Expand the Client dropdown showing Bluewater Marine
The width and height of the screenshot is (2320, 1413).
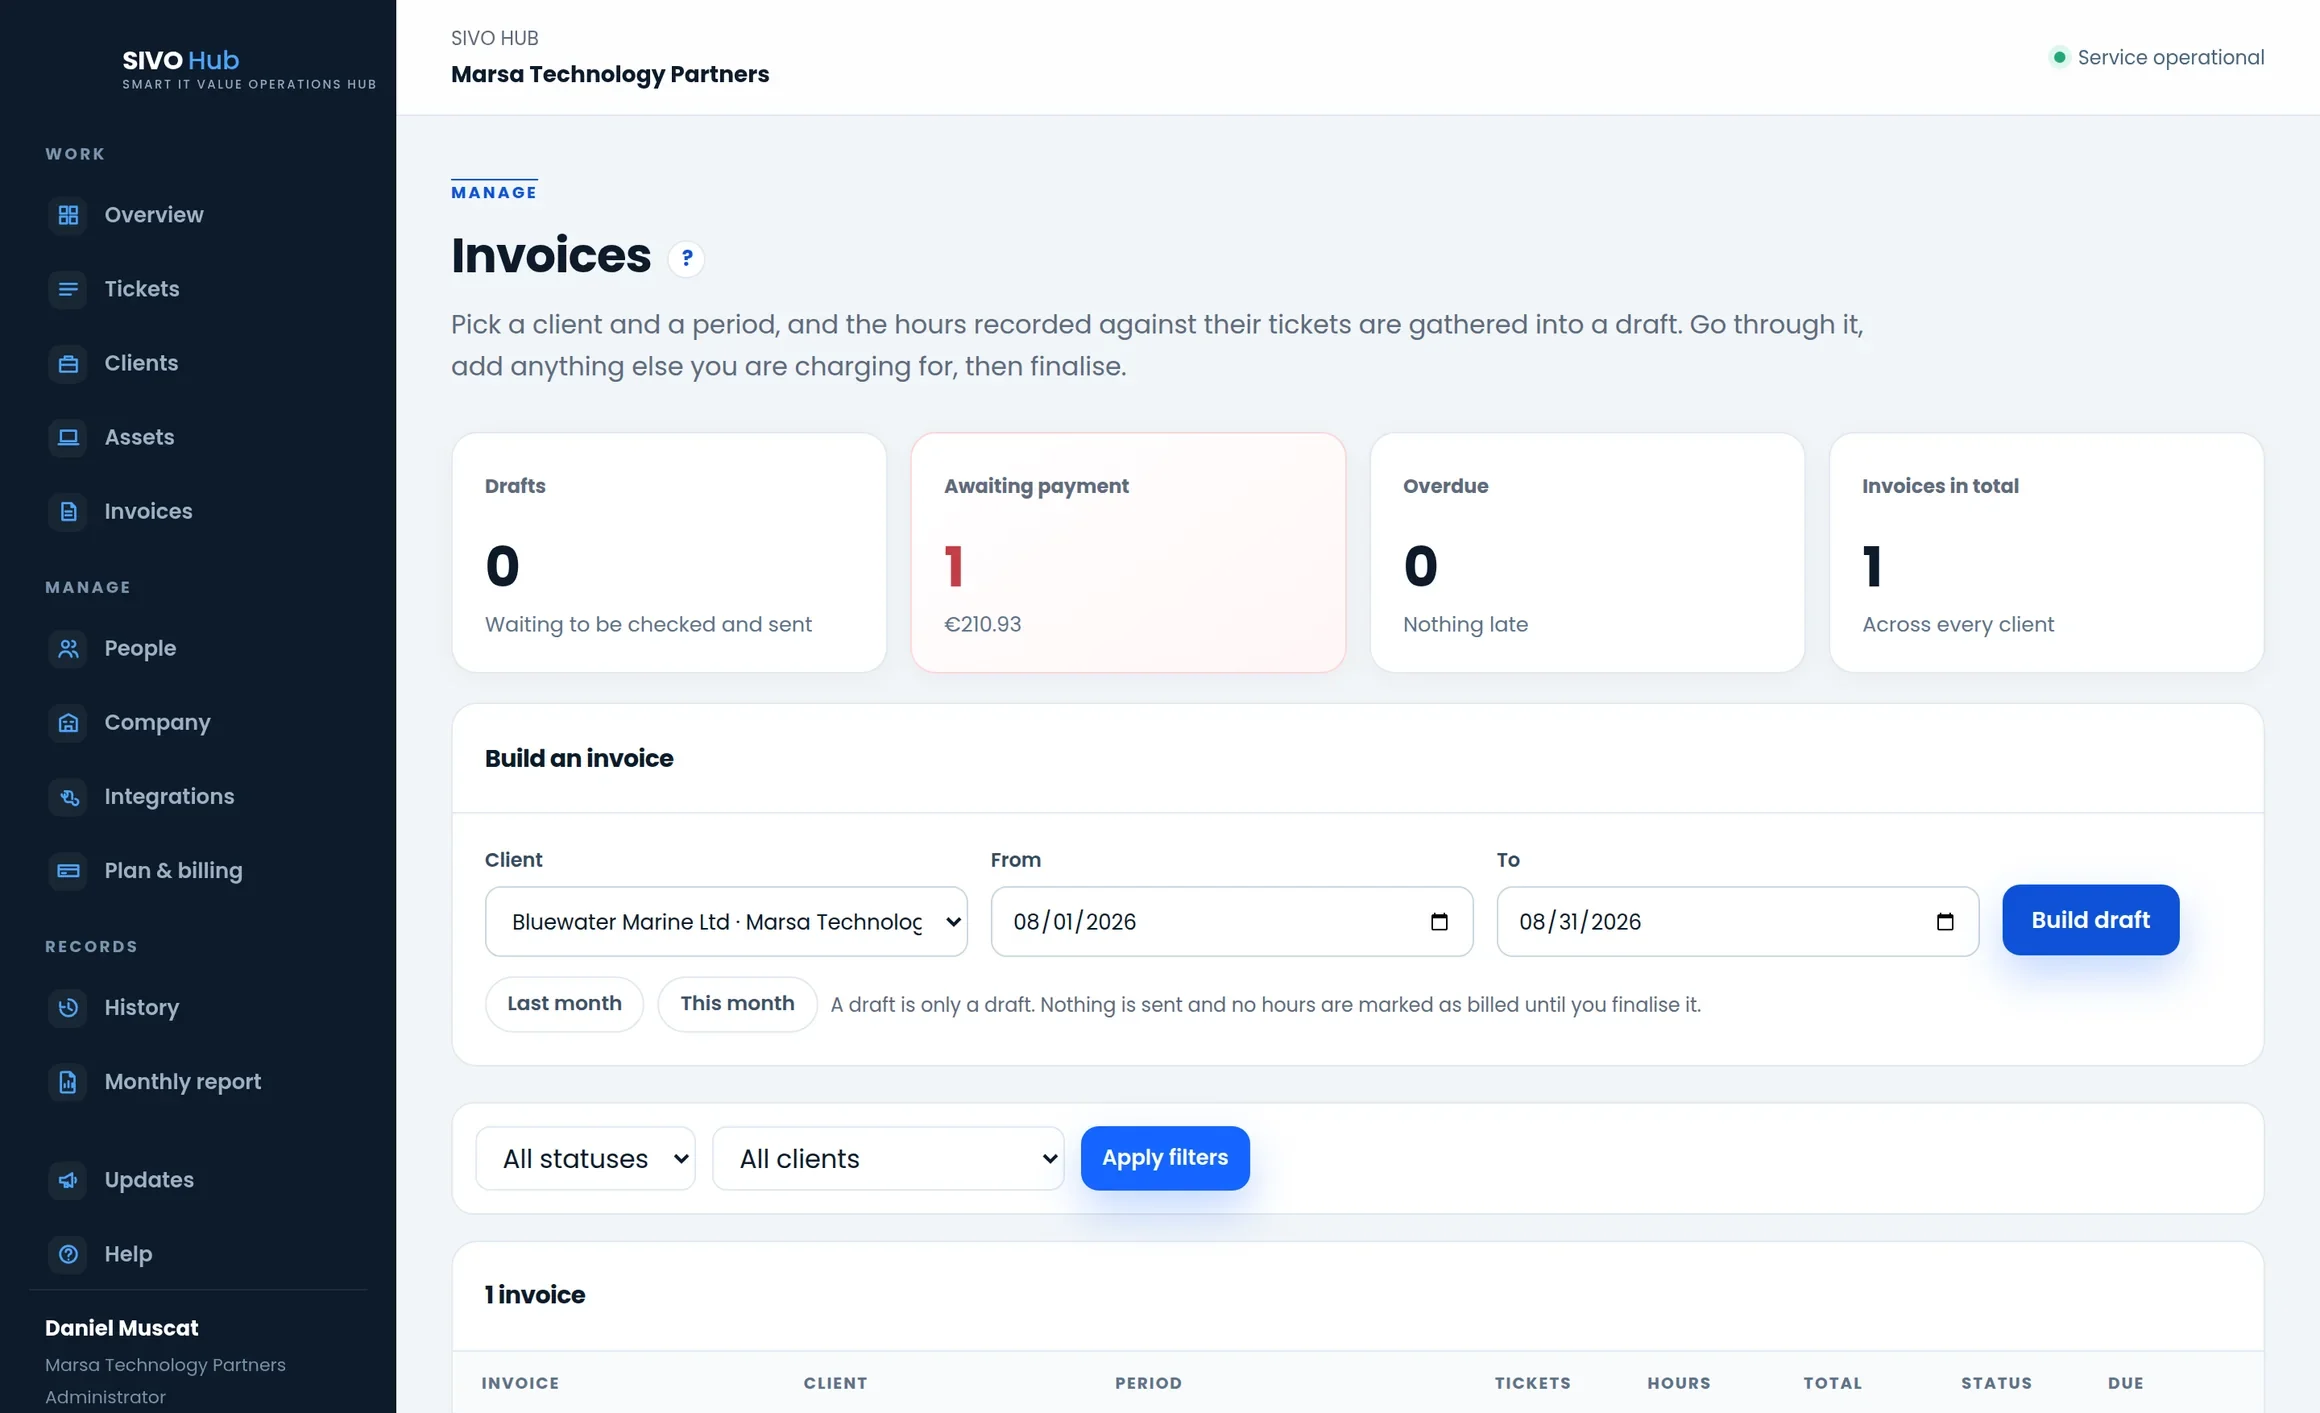(x=726, y=921)
